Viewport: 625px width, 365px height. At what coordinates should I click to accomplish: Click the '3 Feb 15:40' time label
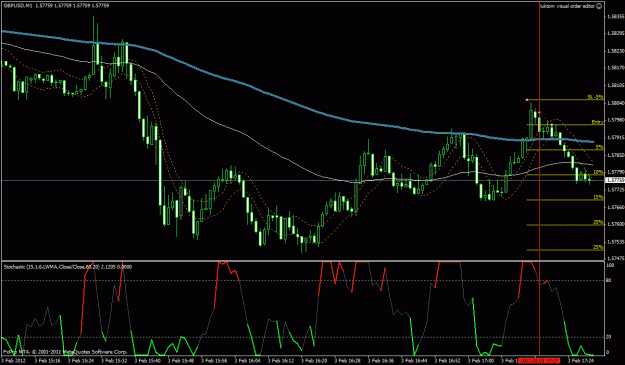[148, 360]
